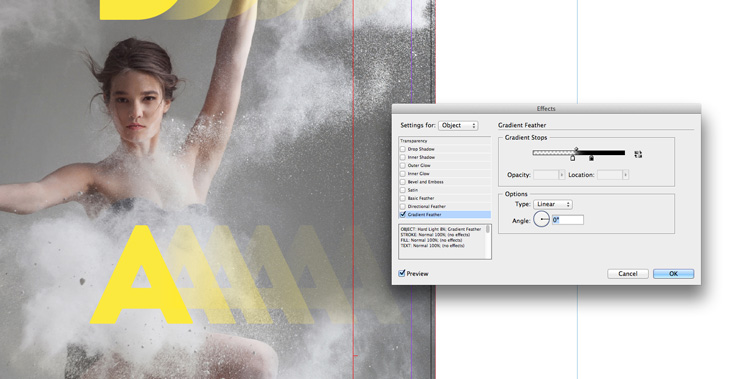The height and width of the screenshot is (379, 750).
Task: Select the Drop Shadow effect label
Action: point(421,149)
